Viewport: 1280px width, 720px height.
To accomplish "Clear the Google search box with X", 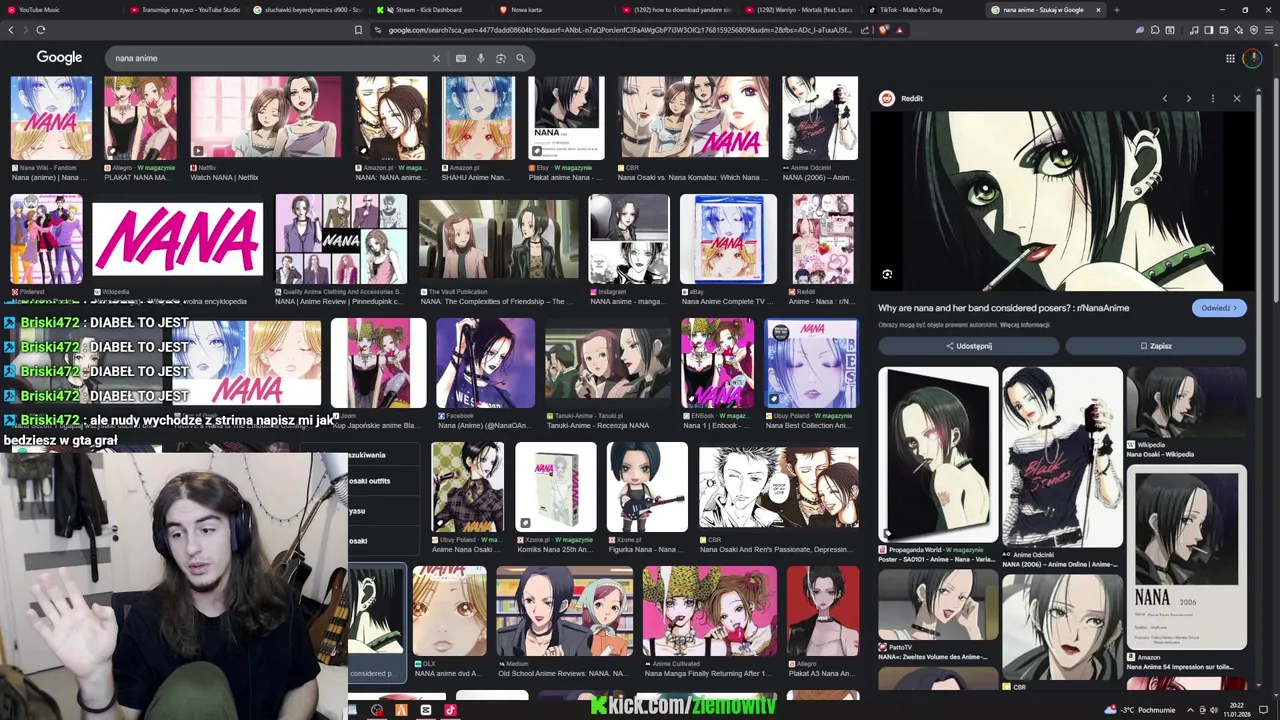I will tap(436, 58).
